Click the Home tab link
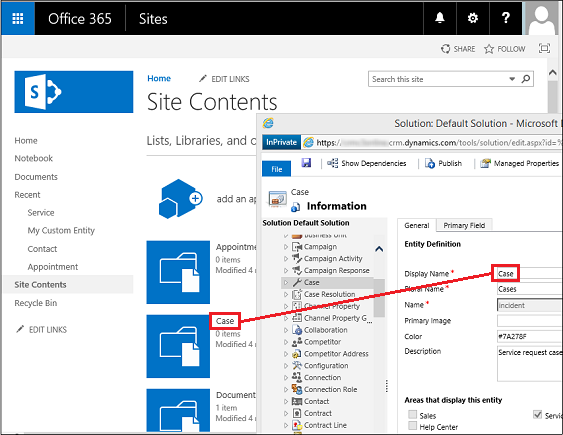This screenshot has height=435, width=563. pyautogui.click(x=159, y=78)
